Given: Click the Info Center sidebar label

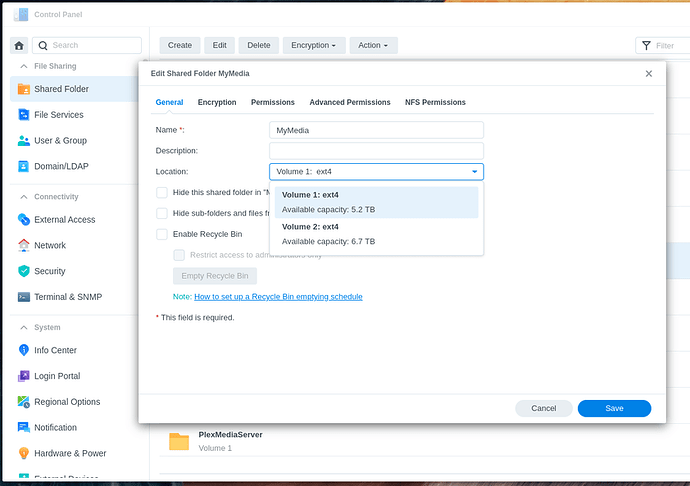Looking at the screenshot, I should tap(55, 350).
